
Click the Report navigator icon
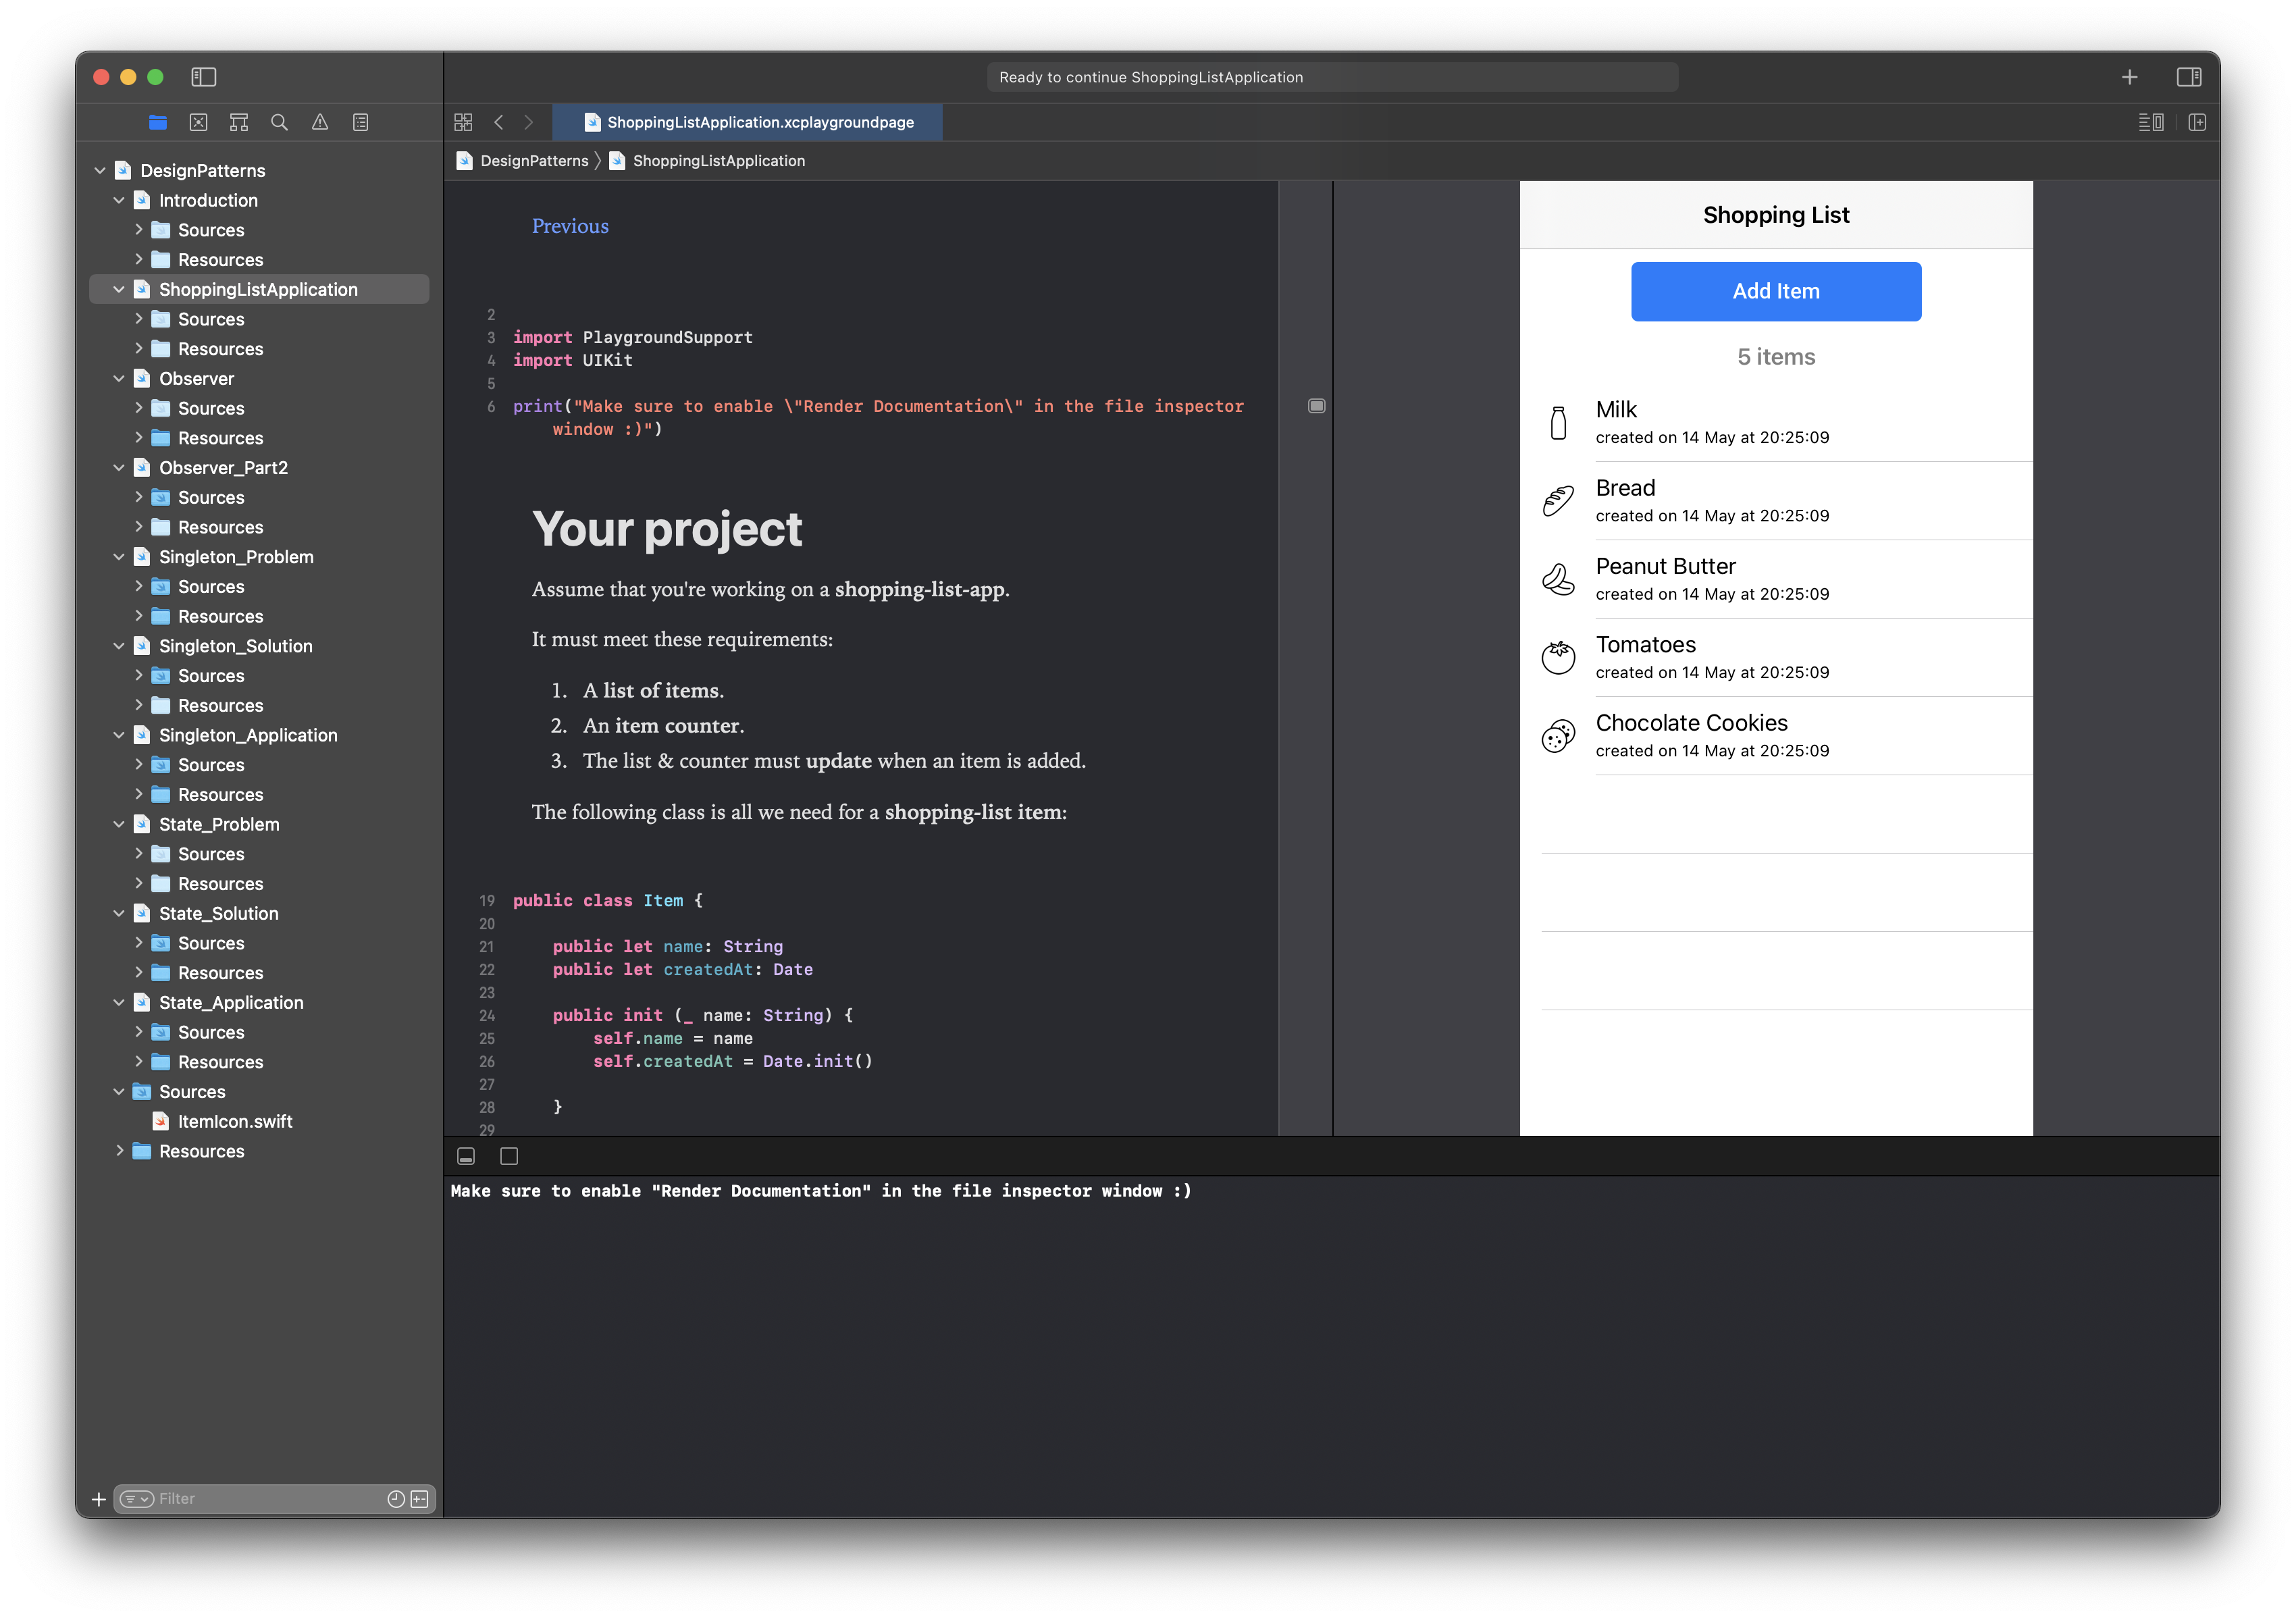(361, 122)
